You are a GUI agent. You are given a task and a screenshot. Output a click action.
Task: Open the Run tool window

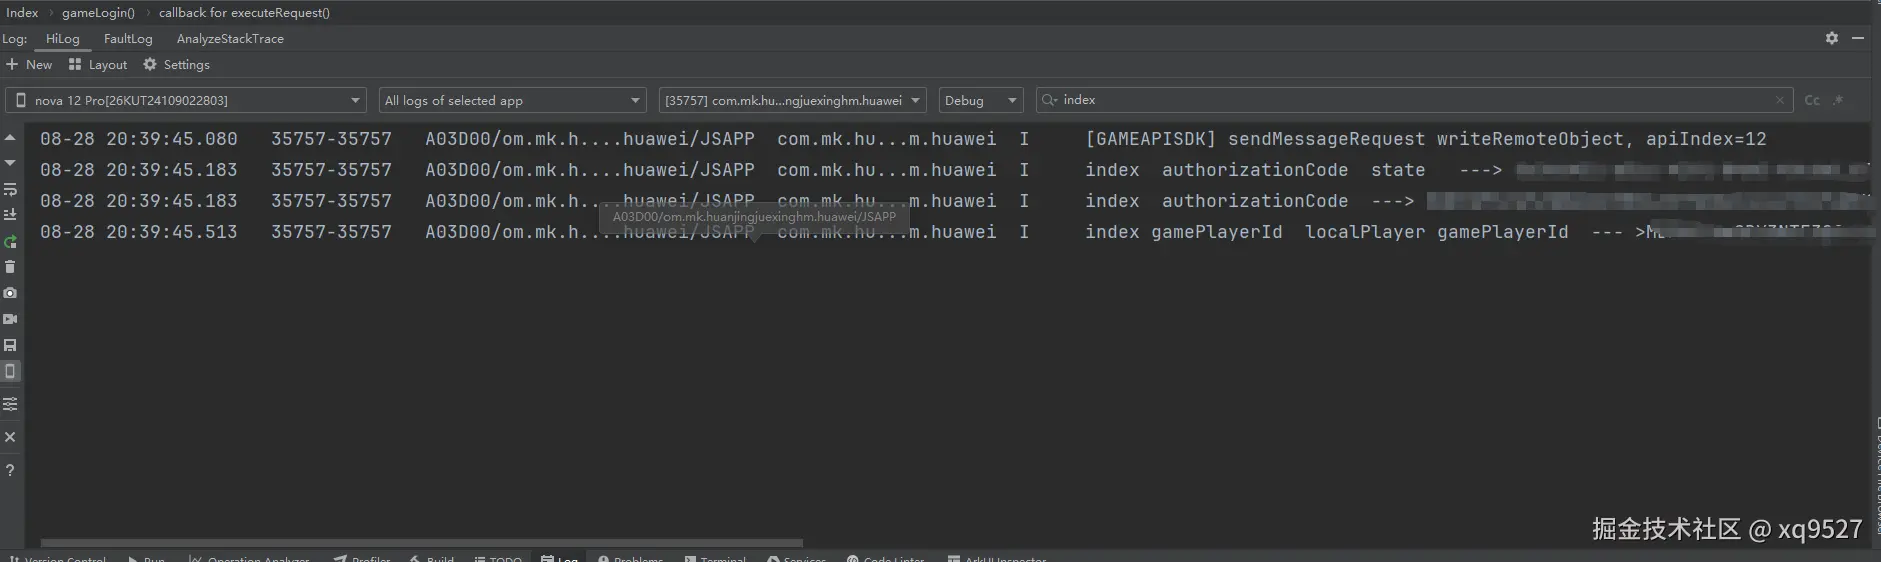147,558
